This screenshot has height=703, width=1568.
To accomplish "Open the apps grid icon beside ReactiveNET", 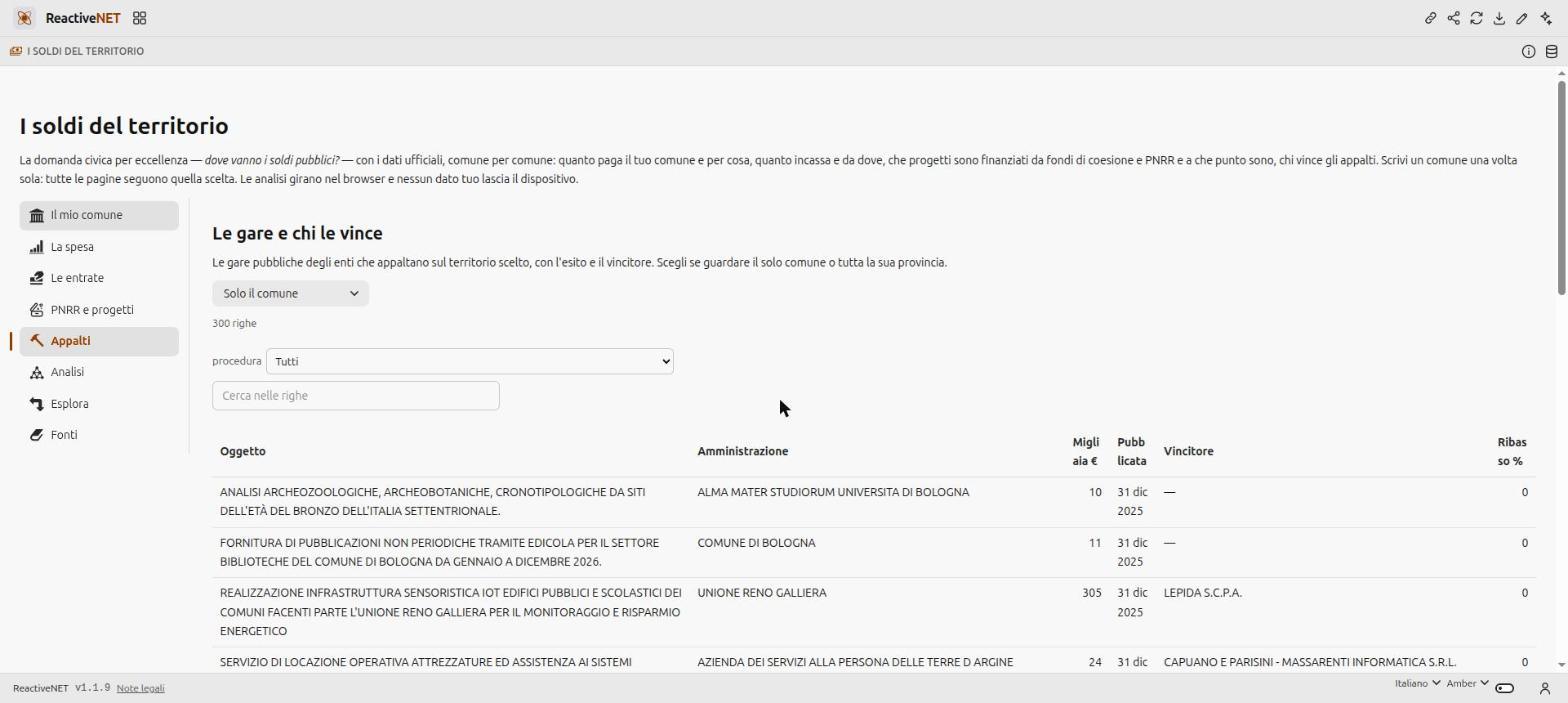I will tap(140, 18).
